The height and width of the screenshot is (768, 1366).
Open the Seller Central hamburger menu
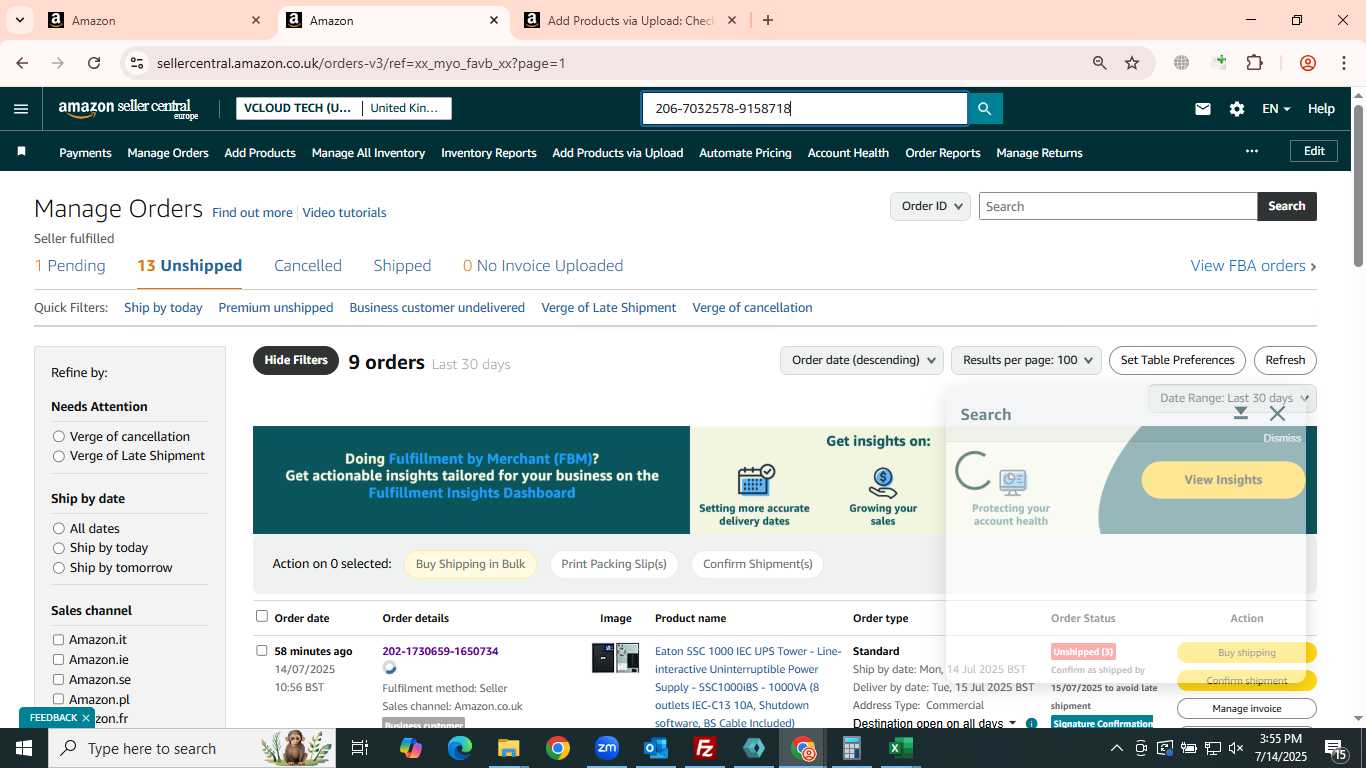tap(21, 109)
